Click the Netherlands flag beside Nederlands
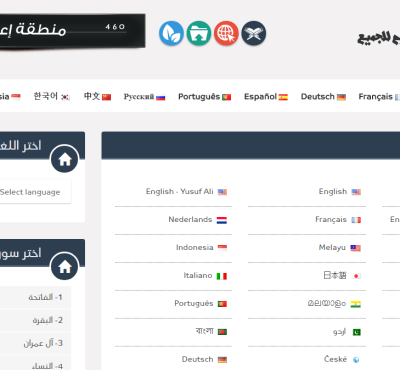This screenshot has width=400, height=370. click(222, 220)
